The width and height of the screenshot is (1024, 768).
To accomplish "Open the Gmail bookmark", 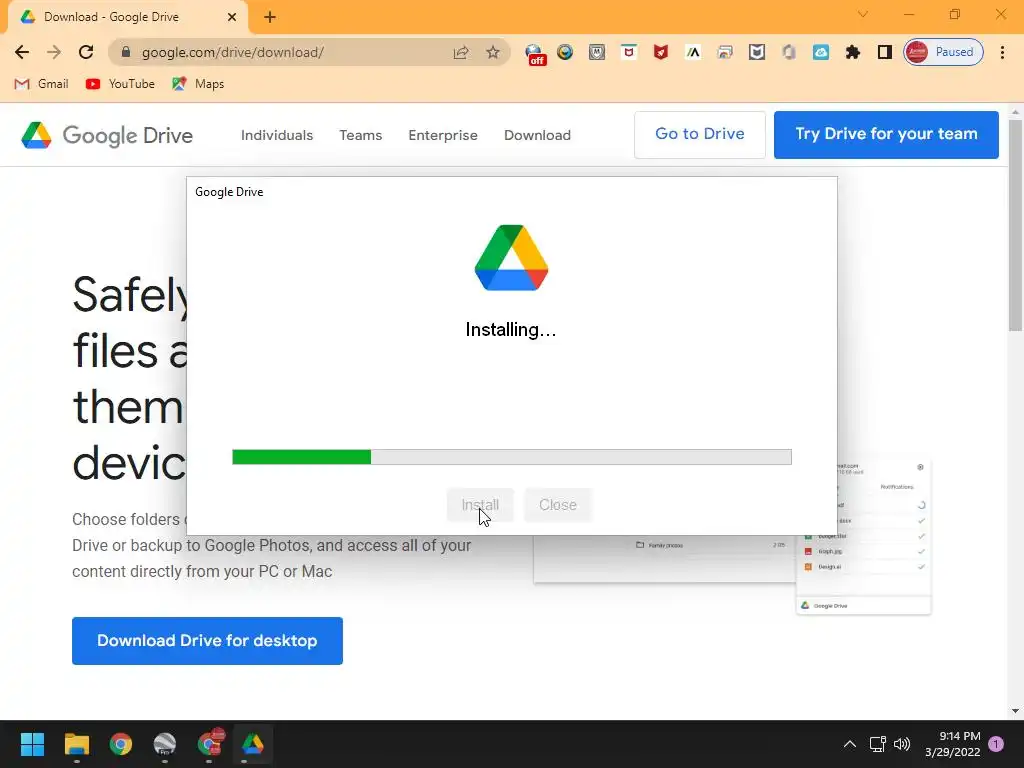I will point(41,84).
